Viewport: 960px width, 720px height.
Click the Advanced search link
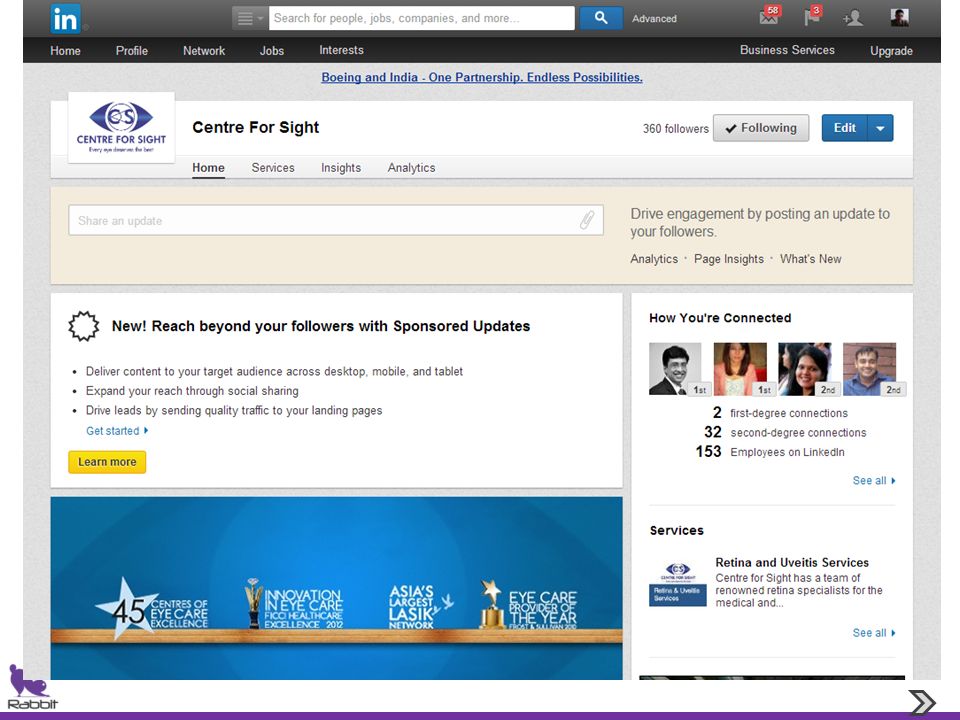tap(654, 19)
